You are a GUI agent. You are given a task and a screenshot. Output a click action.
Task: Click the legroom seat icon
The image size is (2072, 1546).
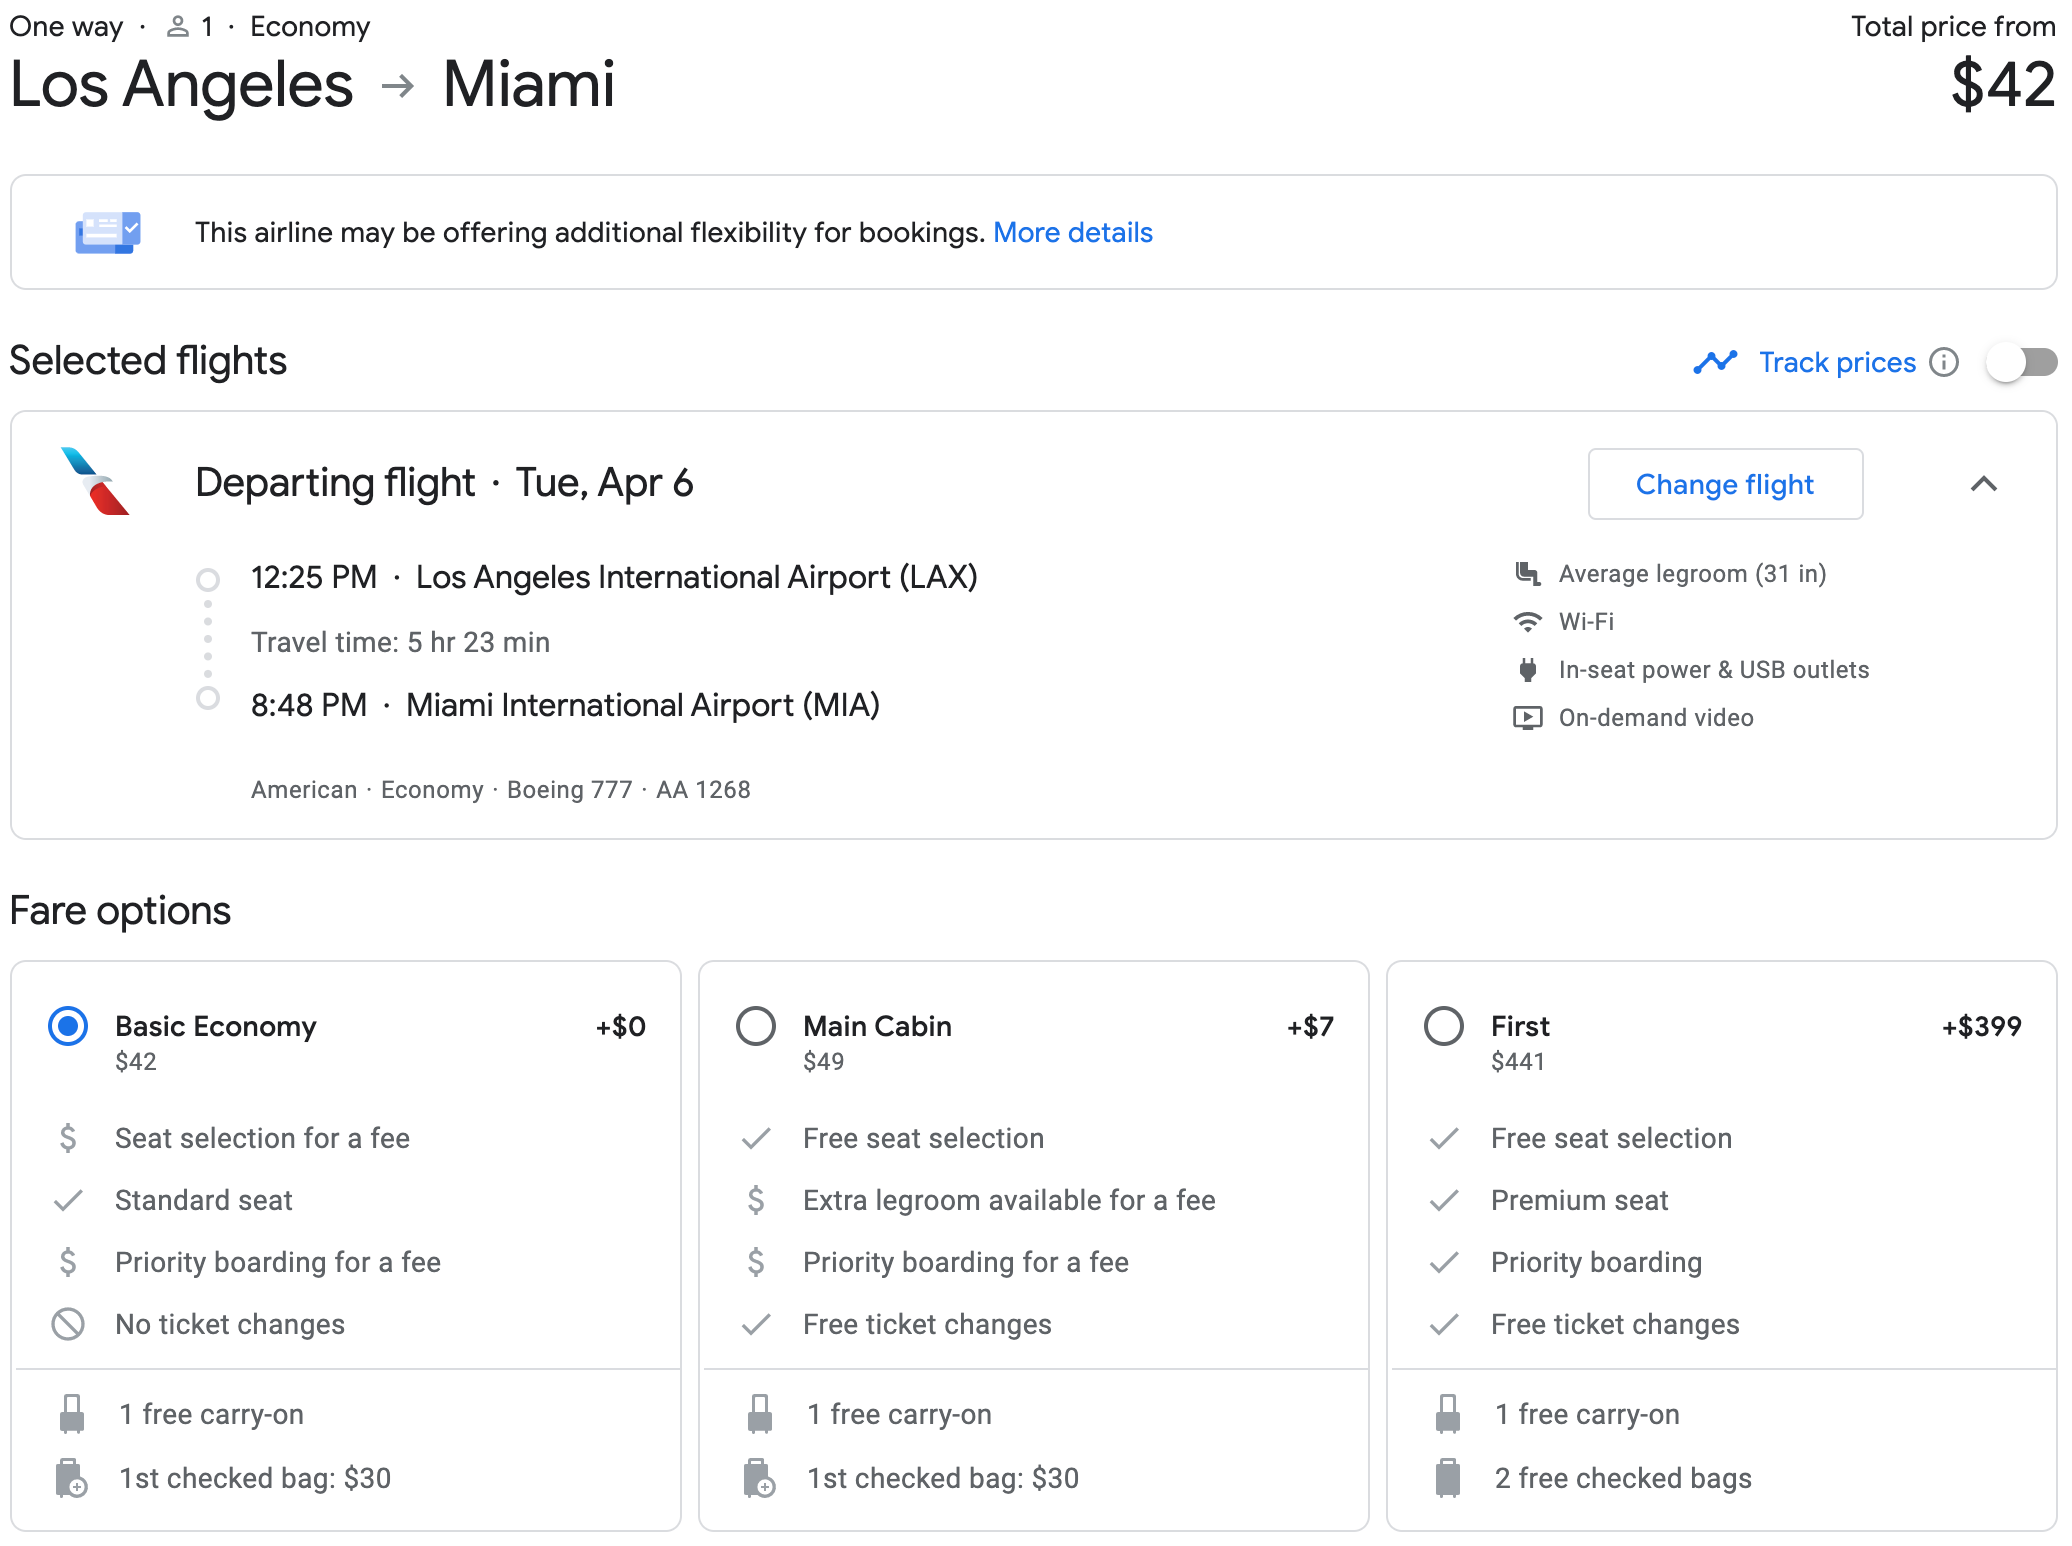[1527, 574]
